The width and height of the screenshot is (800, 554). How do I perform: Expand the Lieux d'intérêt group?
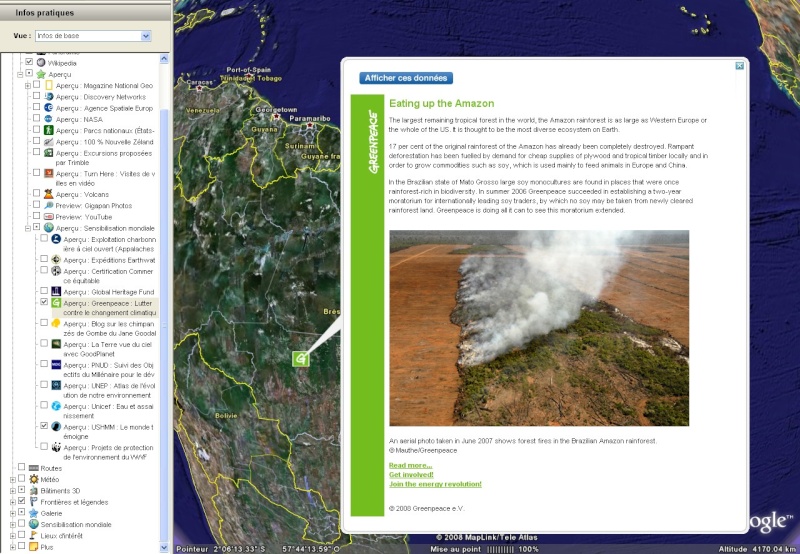point(13,536)
